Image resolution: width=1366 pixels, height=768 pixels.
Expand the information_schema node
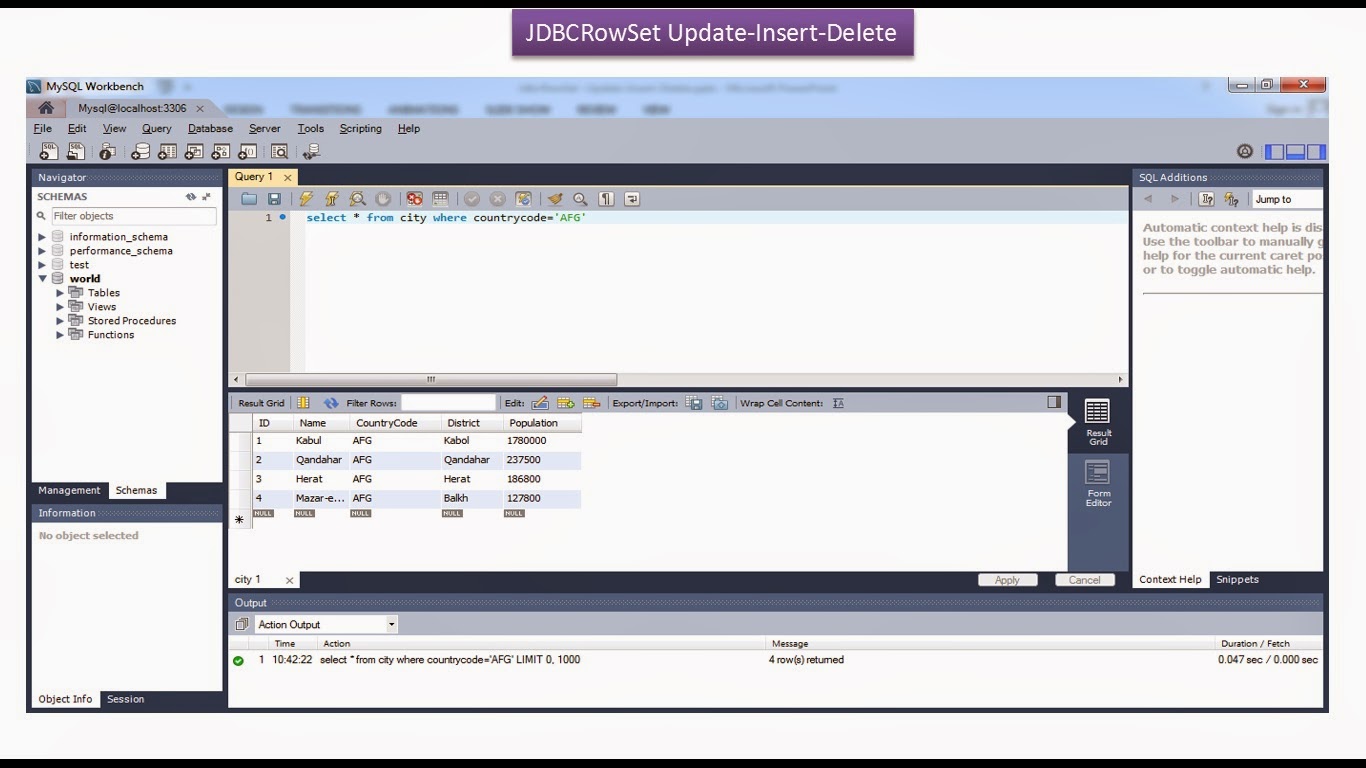pos(42,237)
